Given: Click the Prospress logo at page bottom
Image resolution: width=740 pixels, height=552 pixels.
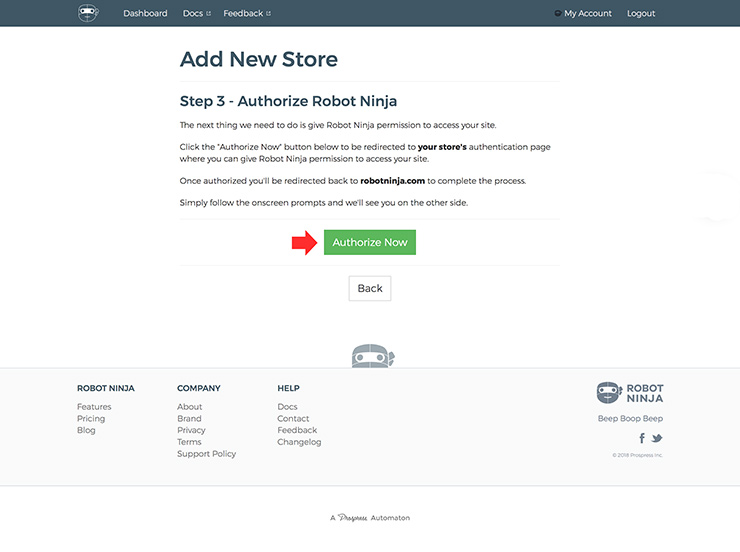Looking at the screenshot, I should (353, 518).
